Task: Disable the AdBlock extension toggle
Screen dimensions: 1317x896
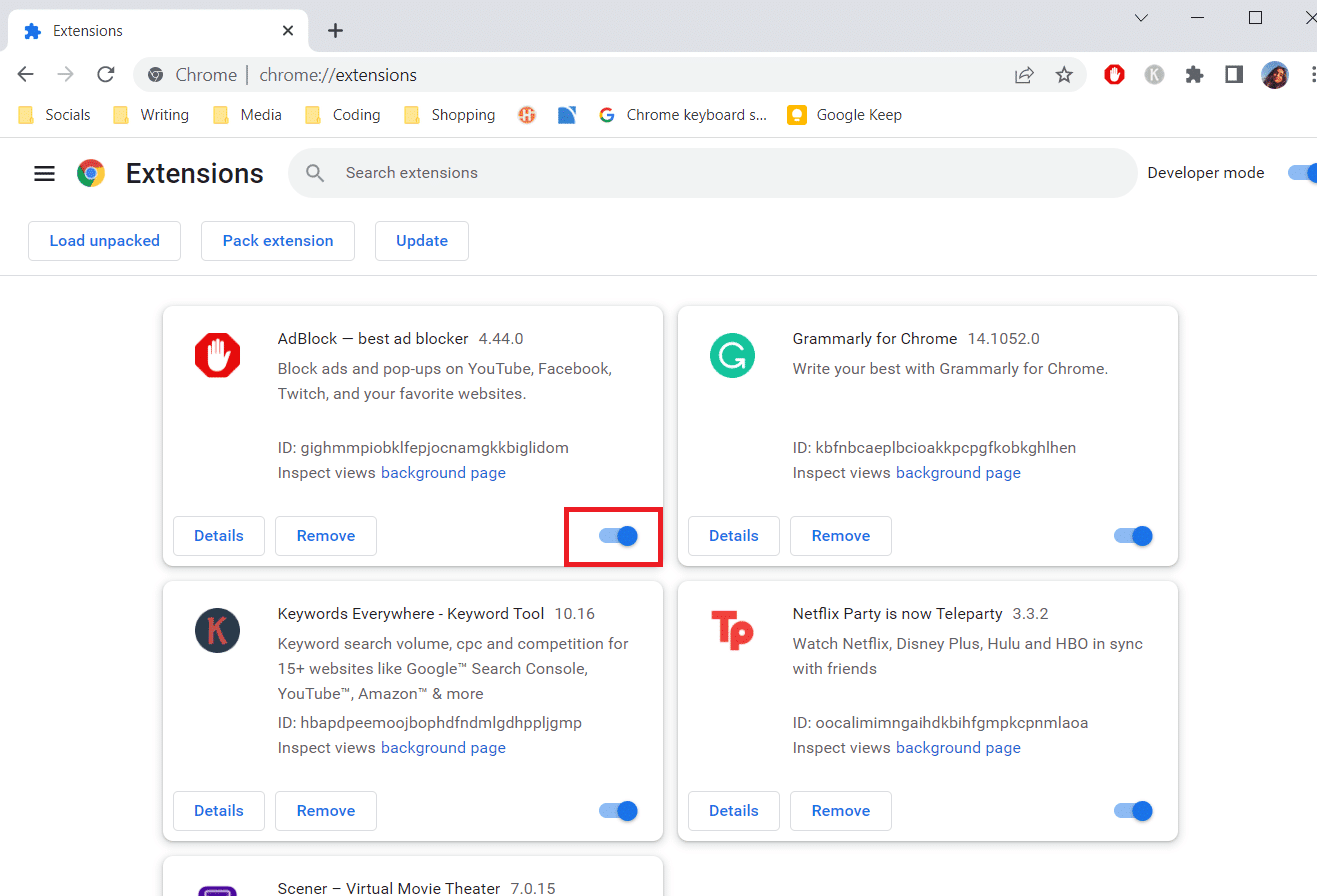Action: (x=618, y=536)
